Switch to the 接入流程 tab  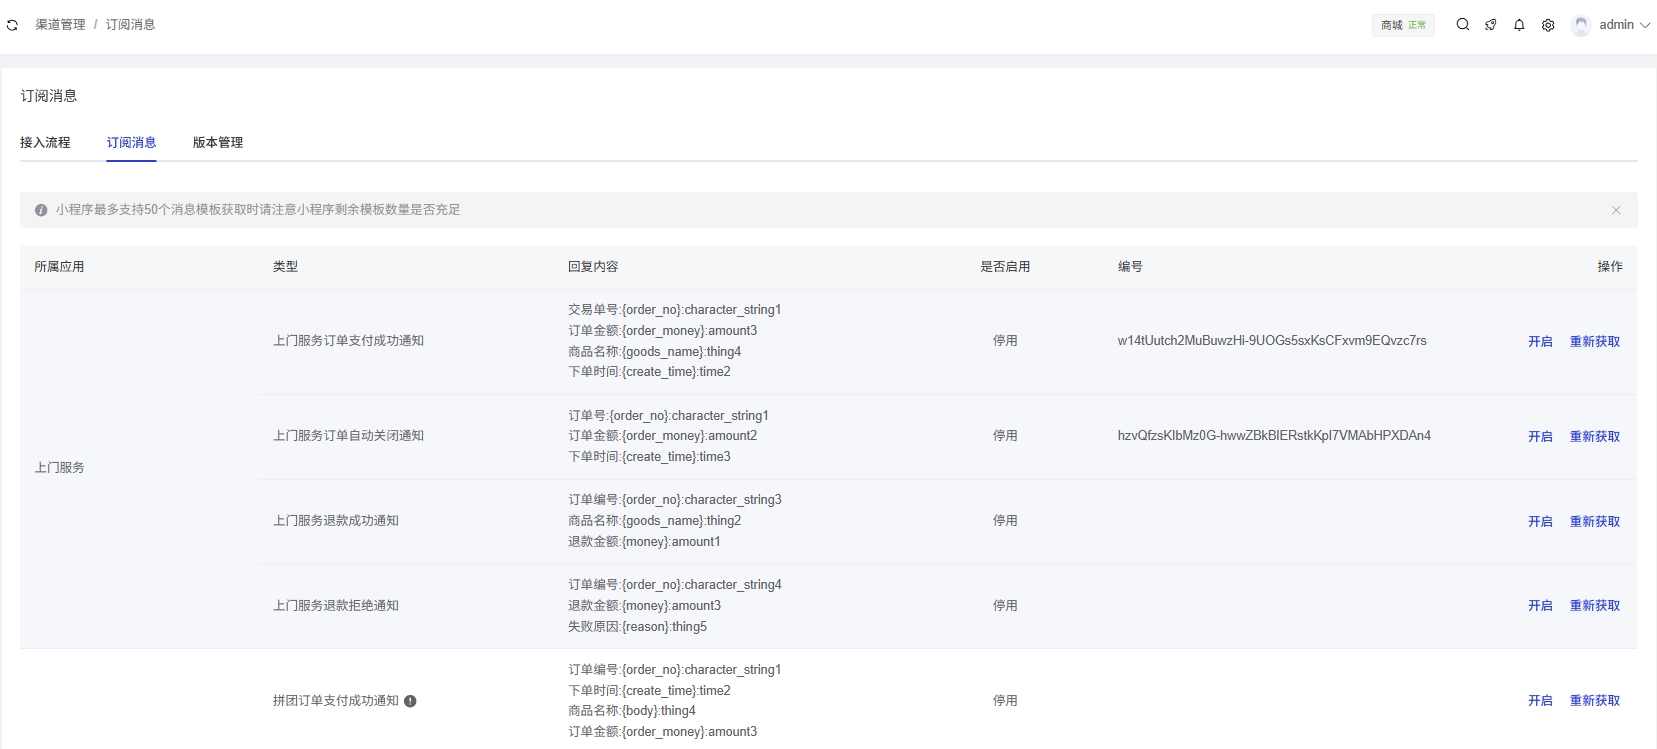coord(45,142)
